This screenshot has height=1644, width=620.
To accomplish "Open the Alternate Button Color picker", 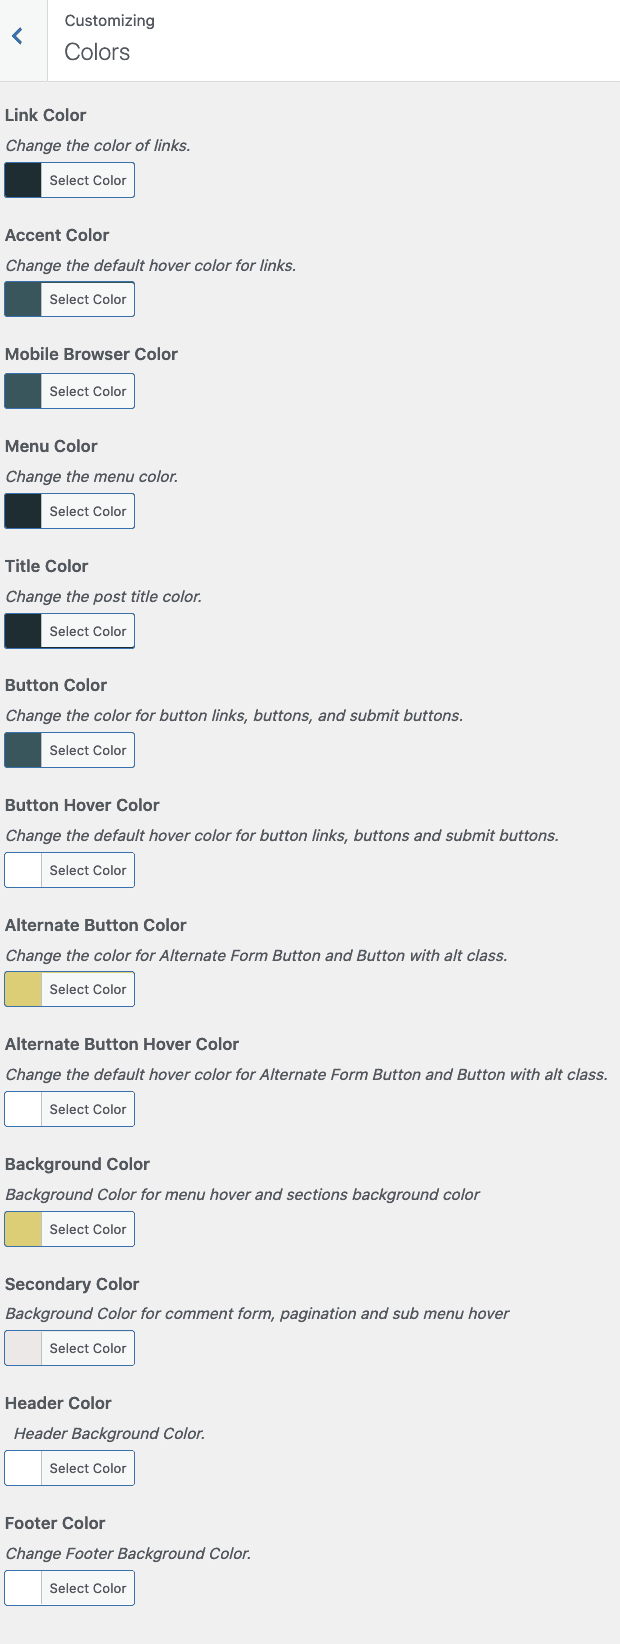I will coord(87,988).
